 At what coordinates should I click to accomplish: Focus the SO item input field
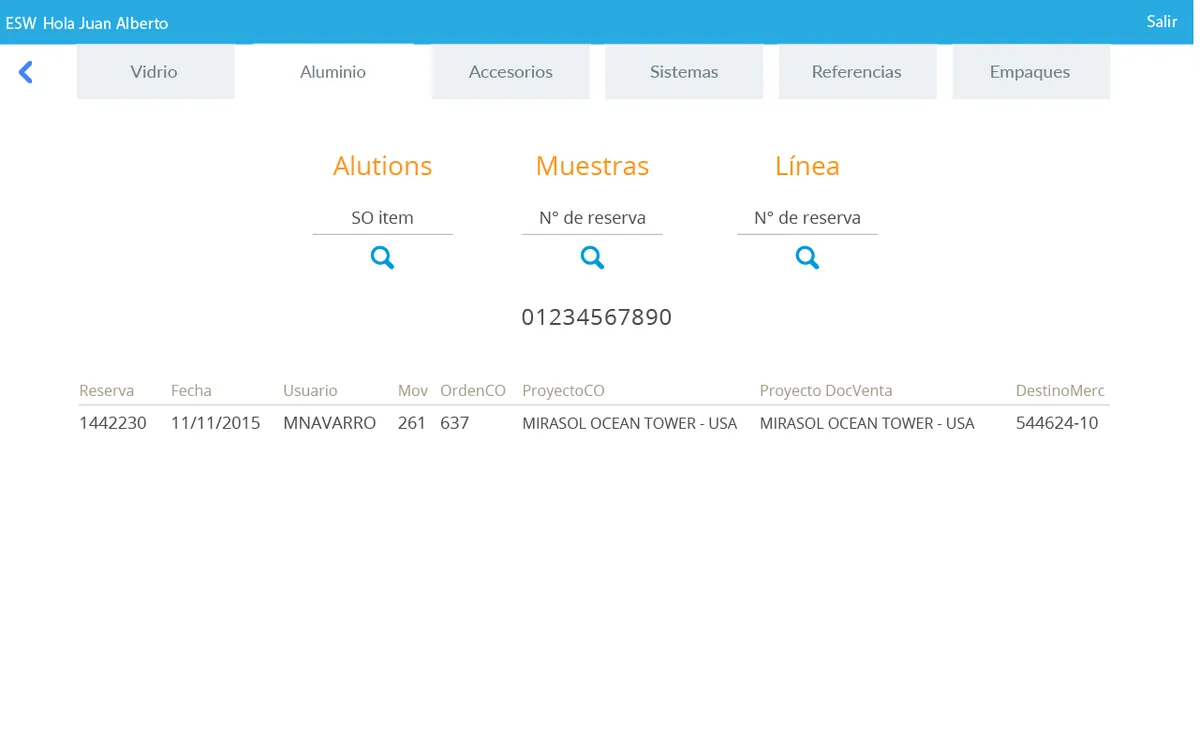point(382,218)
